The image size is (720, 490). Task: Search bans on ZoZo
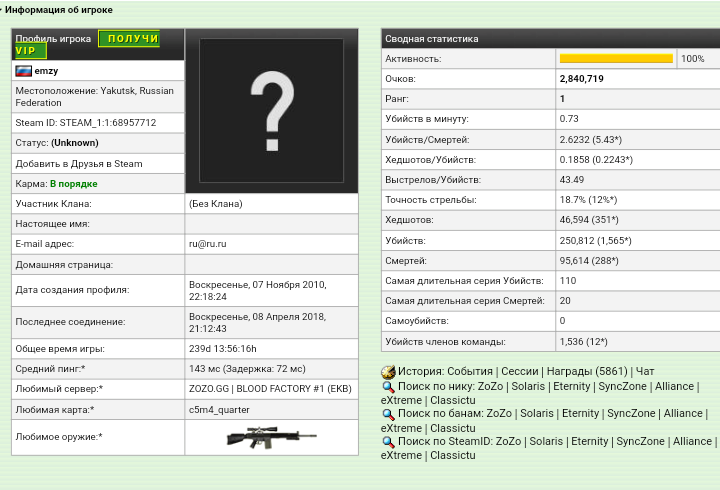point(499,413)
